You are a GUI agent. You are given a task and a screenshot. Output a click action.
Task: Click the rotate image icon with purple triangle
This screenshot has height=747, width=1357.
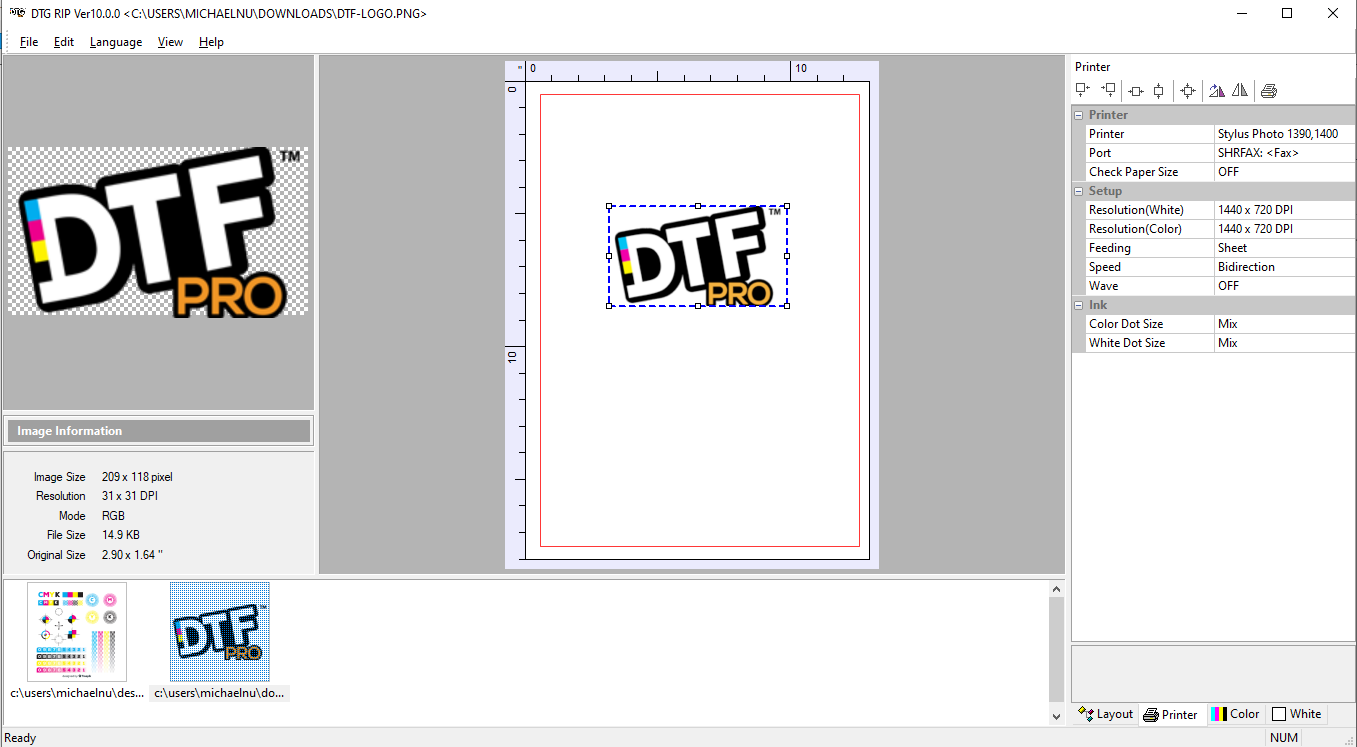pos(1217,91)
